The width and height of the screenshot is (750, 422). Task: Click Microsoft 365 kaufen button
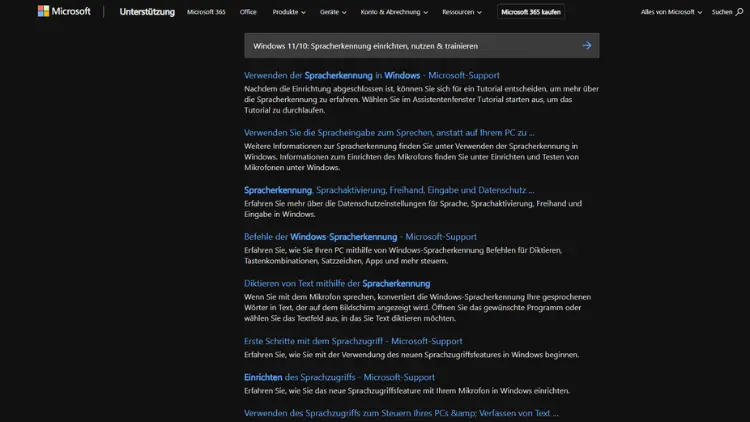(531, 11)
